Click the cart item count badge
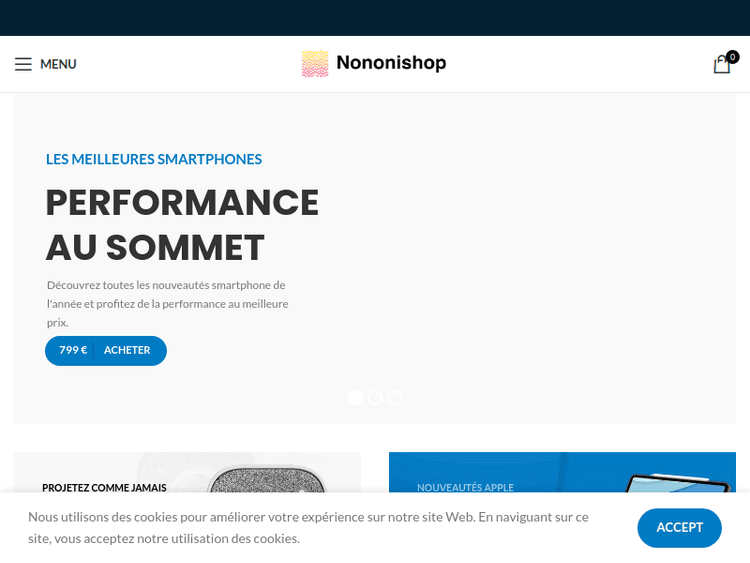750x563 pixels. [x=733, y=57]
